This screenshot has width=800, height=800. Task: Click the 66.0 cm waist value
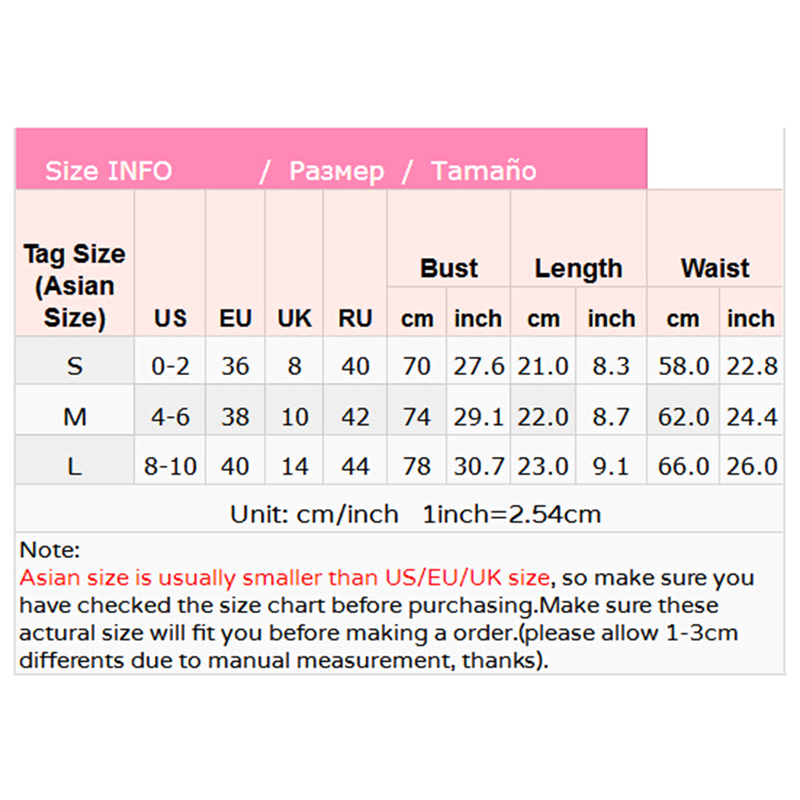coord(684,465)
